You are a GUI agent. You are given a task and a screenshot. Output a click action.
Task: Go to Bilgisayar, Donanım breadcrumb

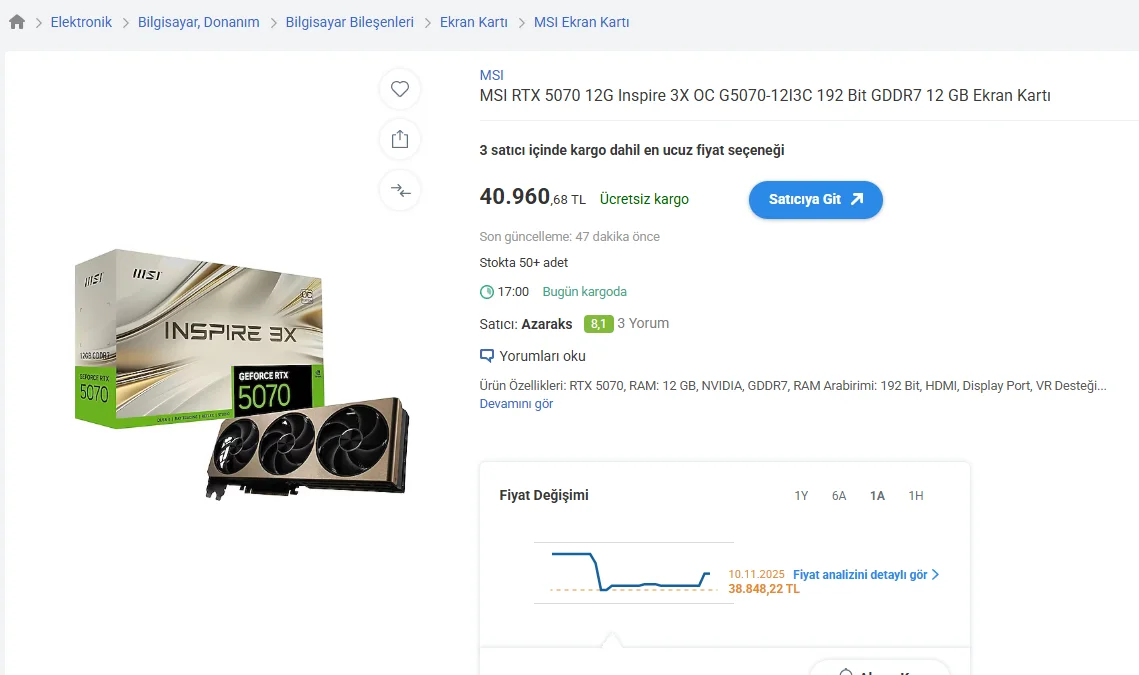pos(198,22)
